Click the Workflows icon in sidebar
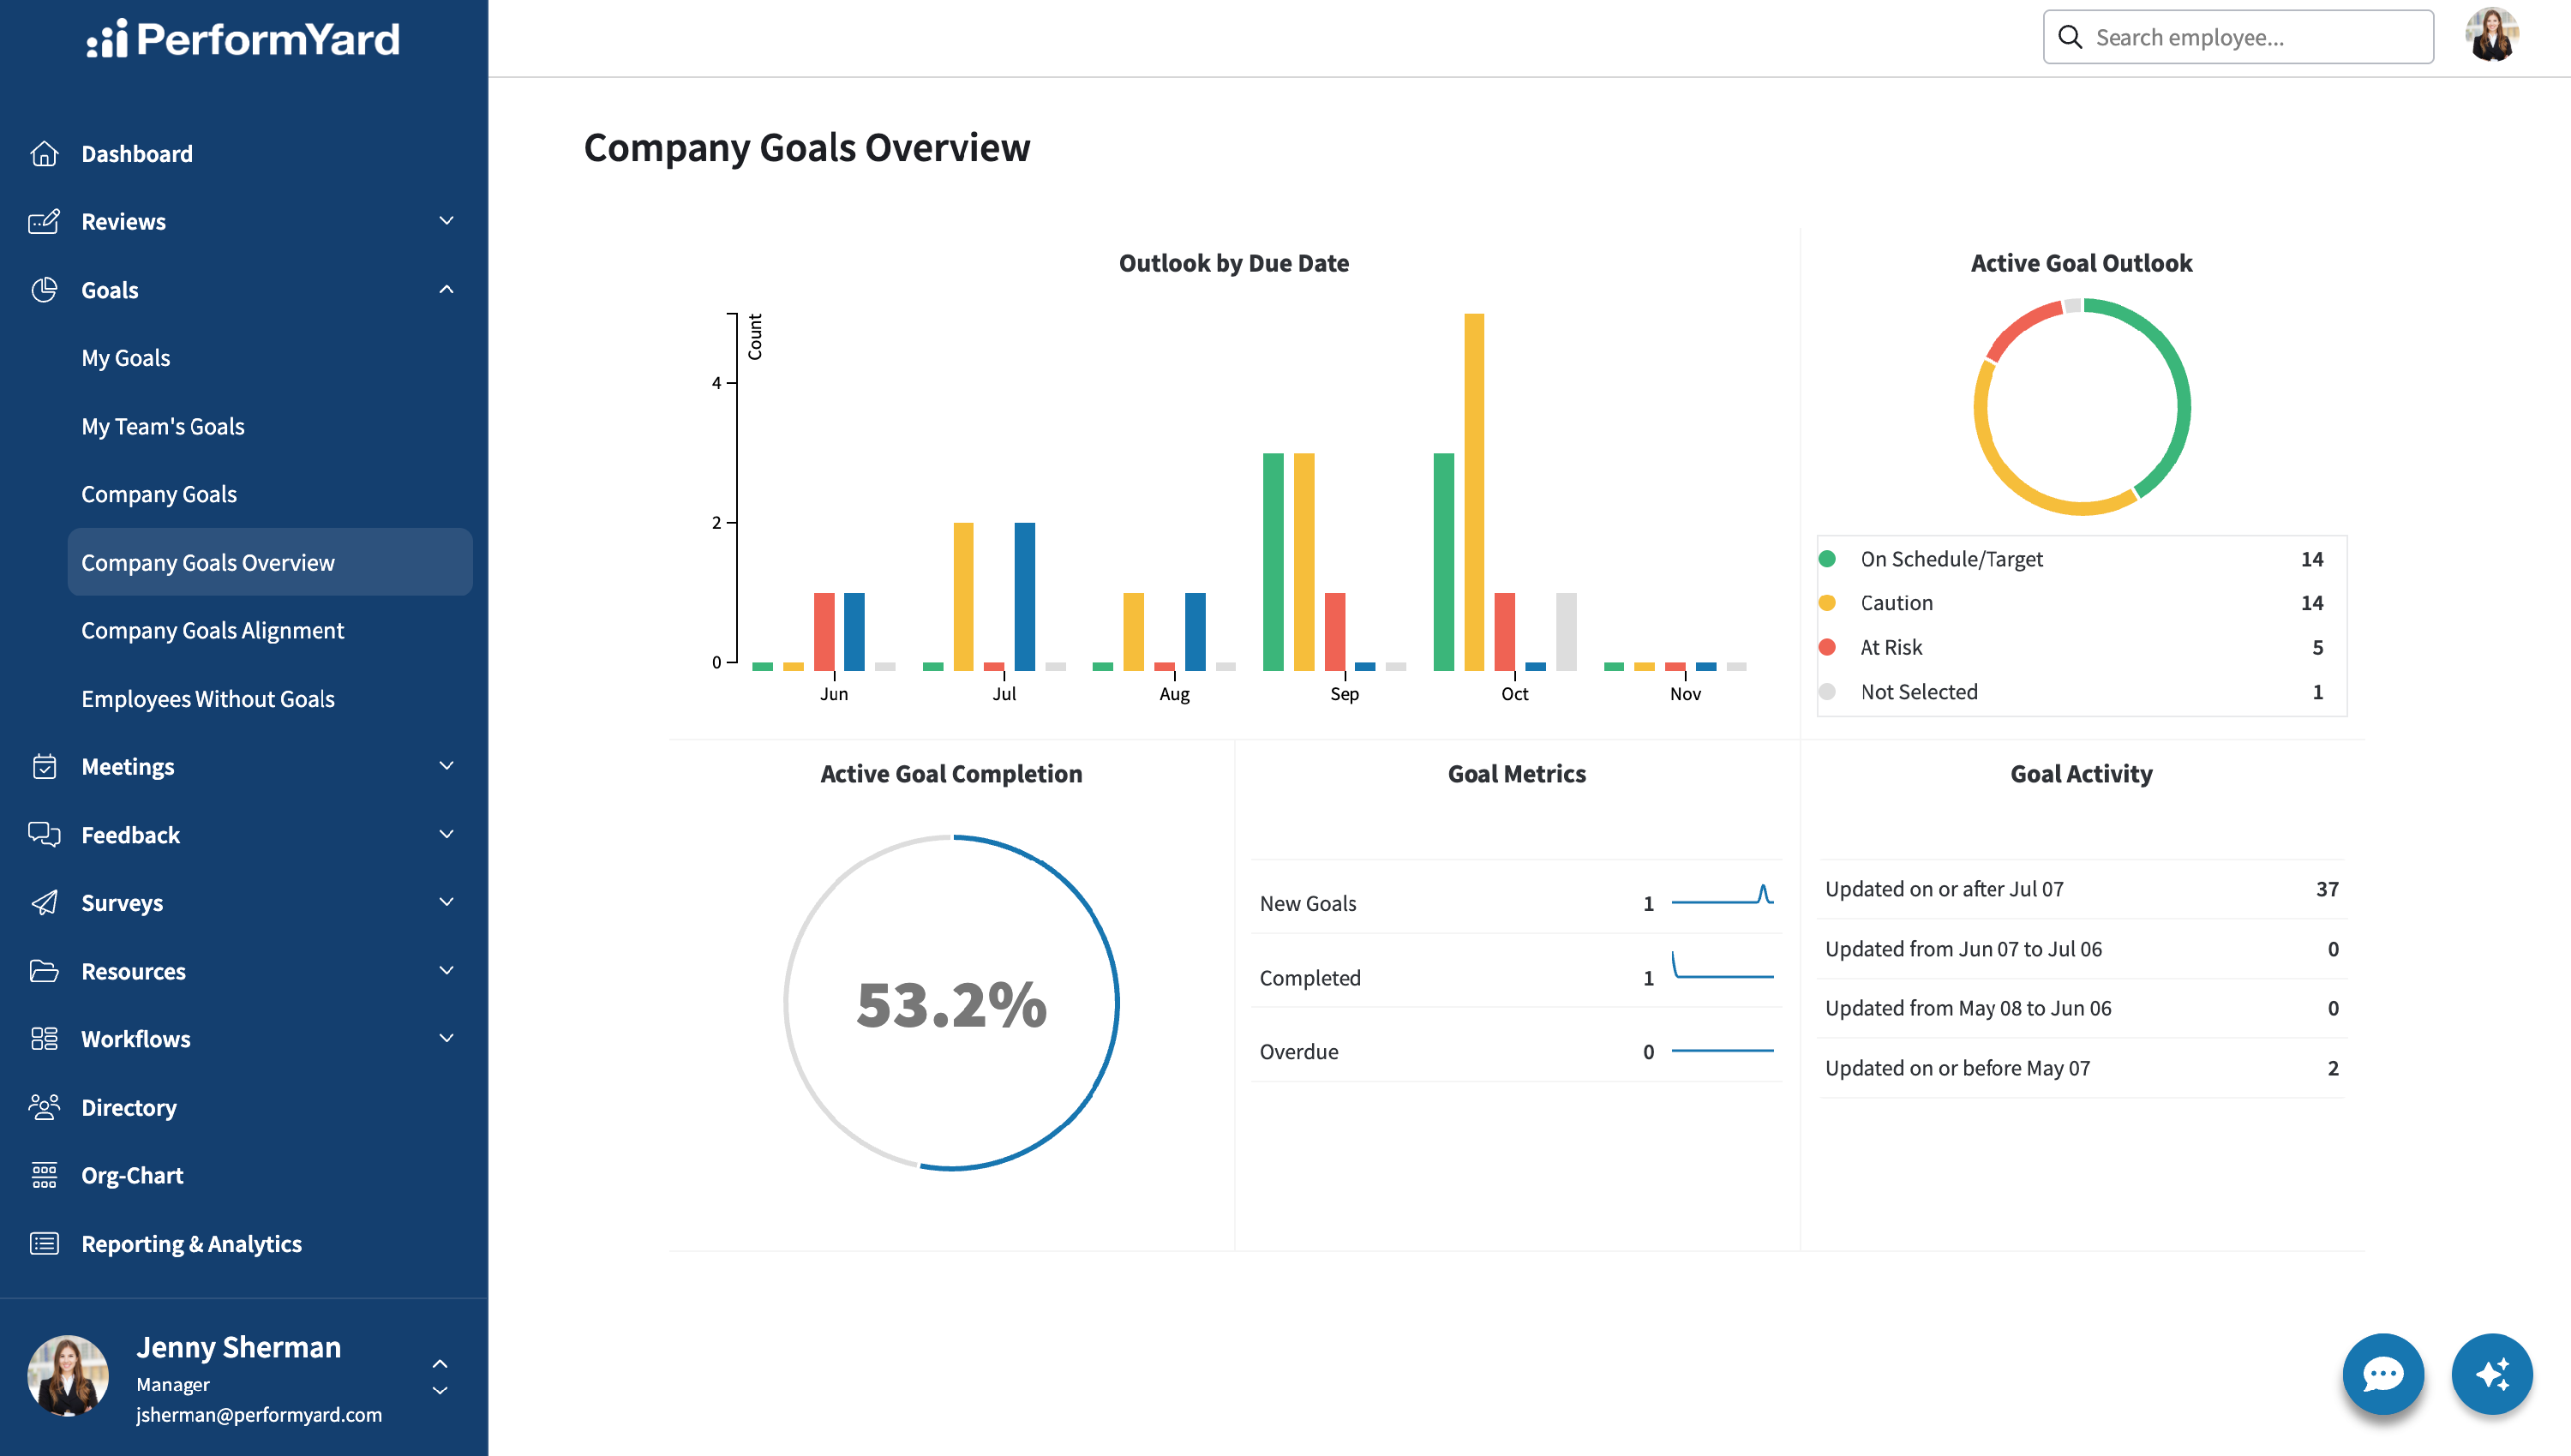 44,1038
